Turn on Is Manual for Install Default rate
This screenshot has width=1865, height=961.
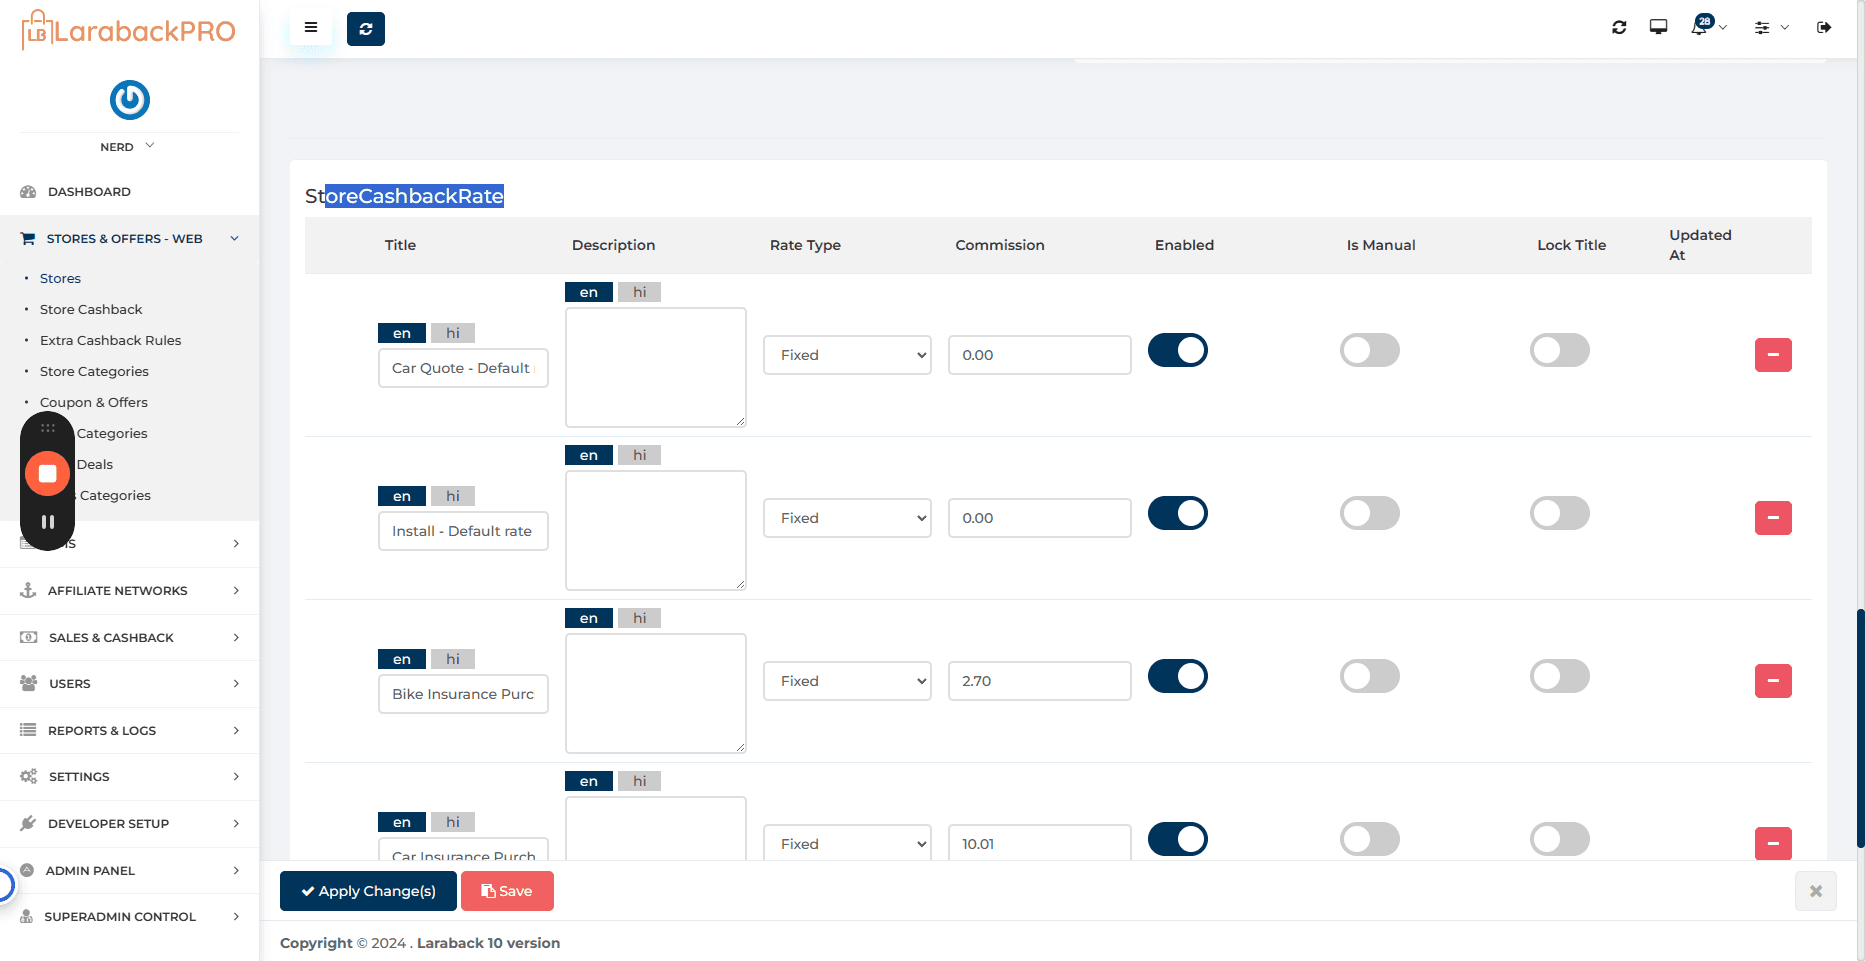1370,514
